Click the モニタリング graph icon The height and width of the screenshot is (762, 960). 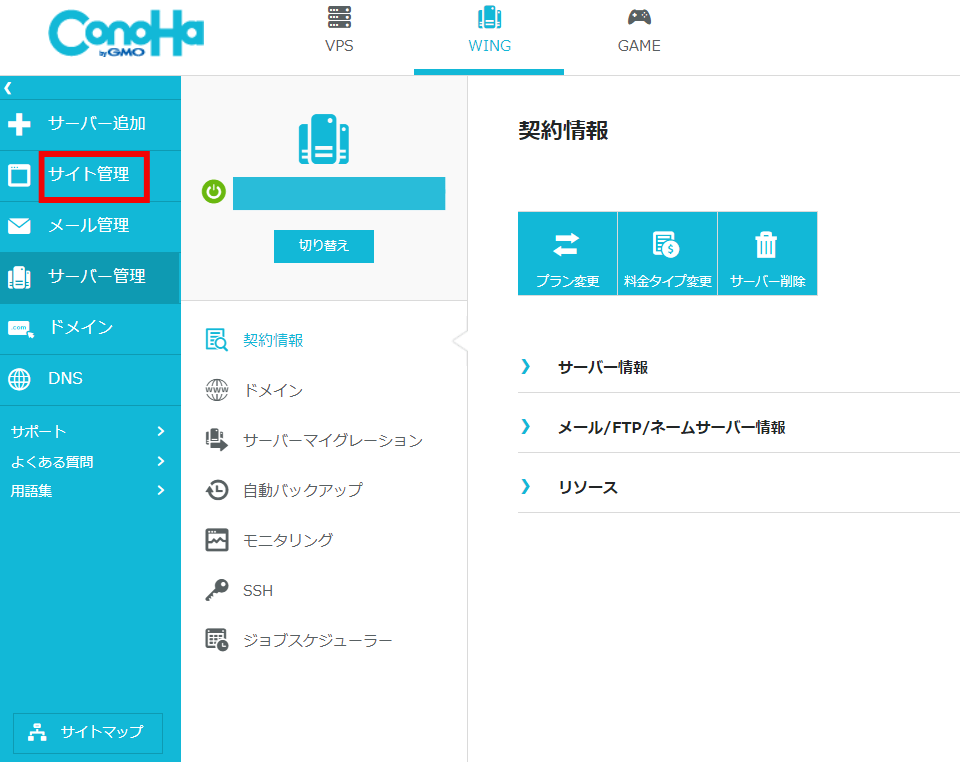pyautogui.click(x=216, y=540)
